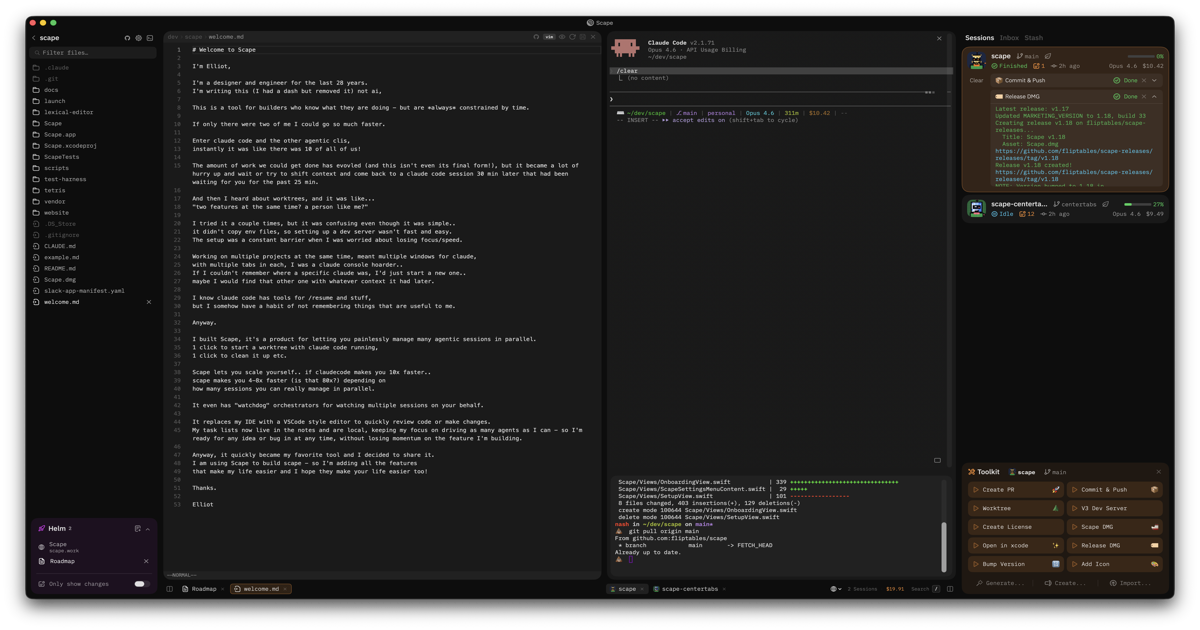Viewport: 1200px width, 630px height.
Task: Click the Clear button in the Sessions panel
Action: [x=975, y=80]
